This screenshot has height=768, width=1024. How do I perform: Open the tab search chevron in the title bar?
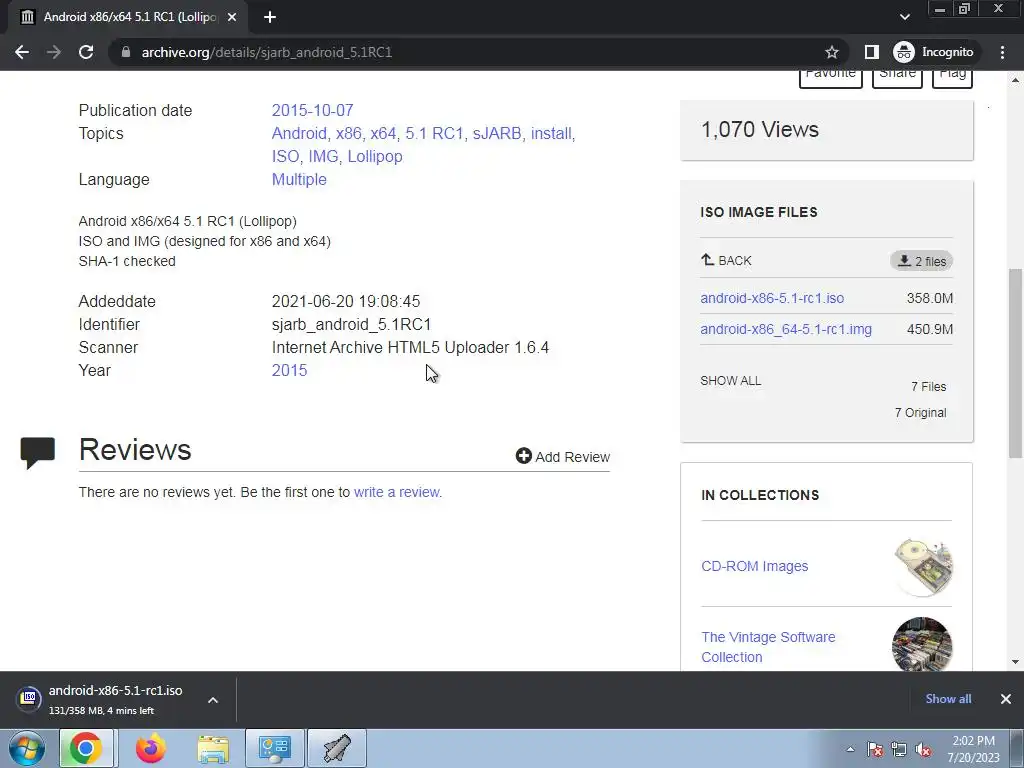[x=904, y=17]
